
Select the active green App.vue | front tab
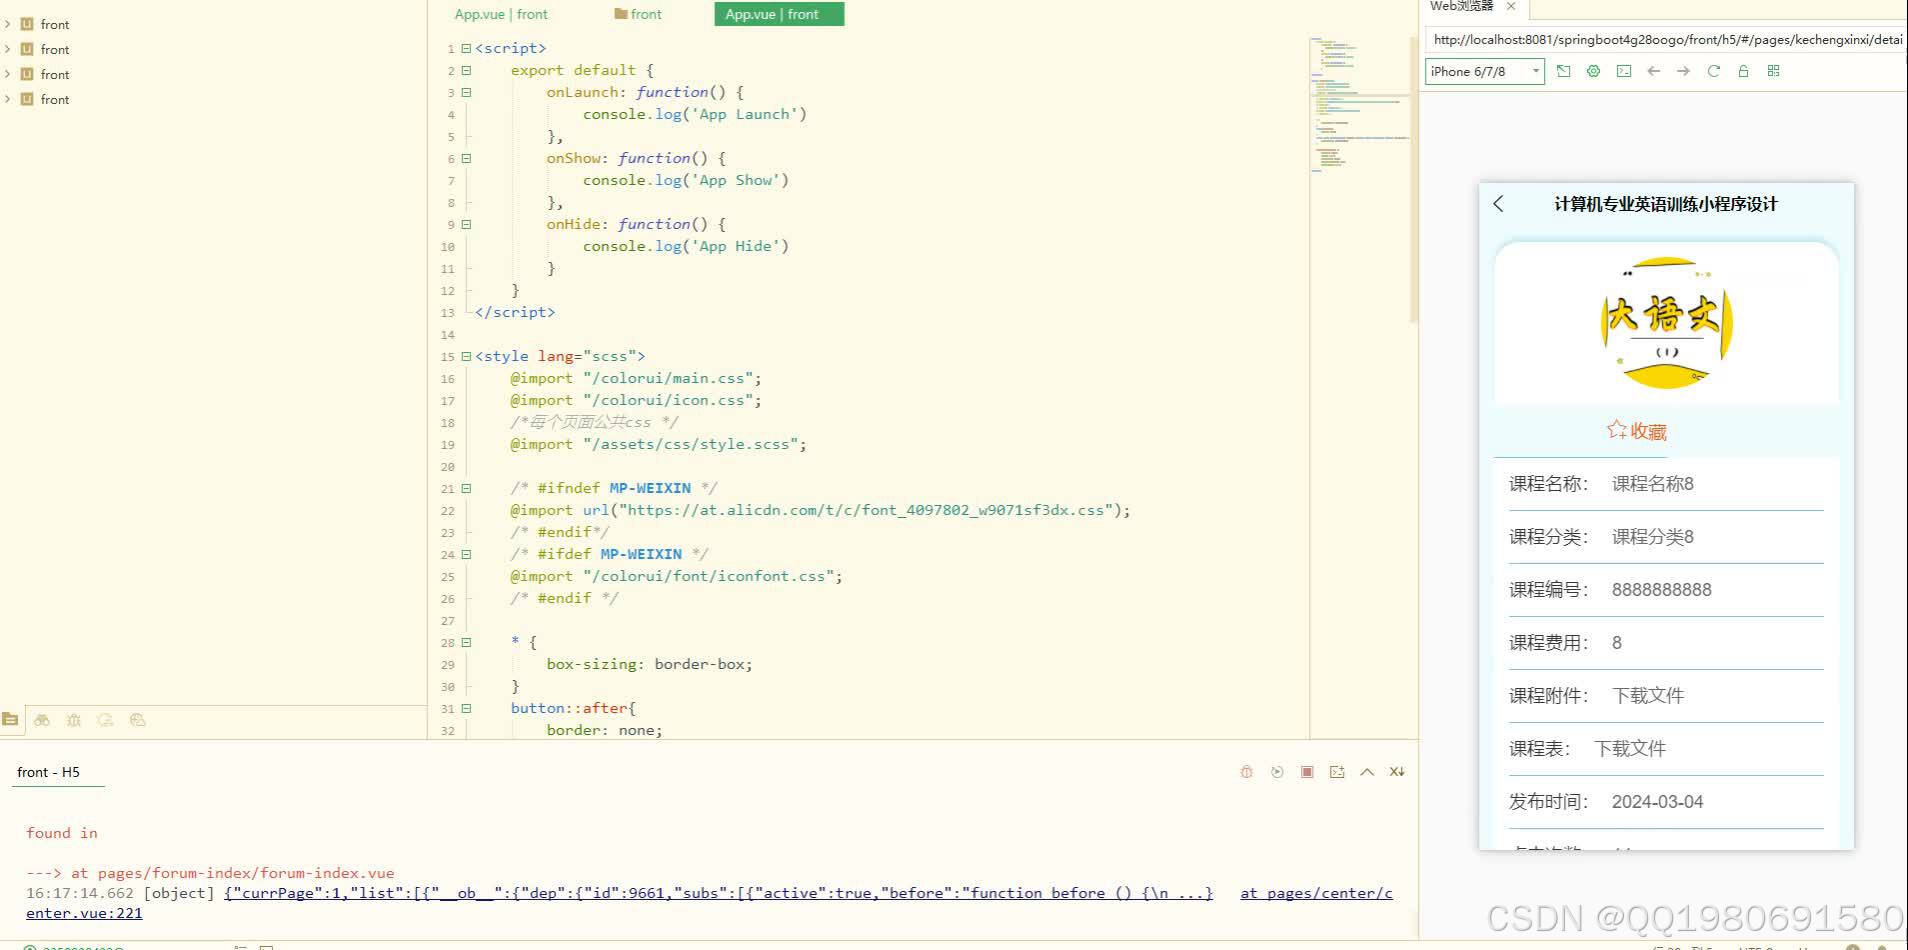[779, 14]
